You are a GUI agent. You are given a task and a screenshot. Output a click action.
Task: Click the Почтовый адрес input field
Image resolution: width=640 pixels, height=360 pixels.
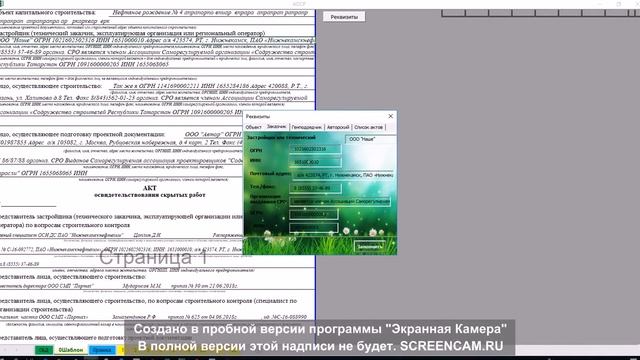point(344,175)
